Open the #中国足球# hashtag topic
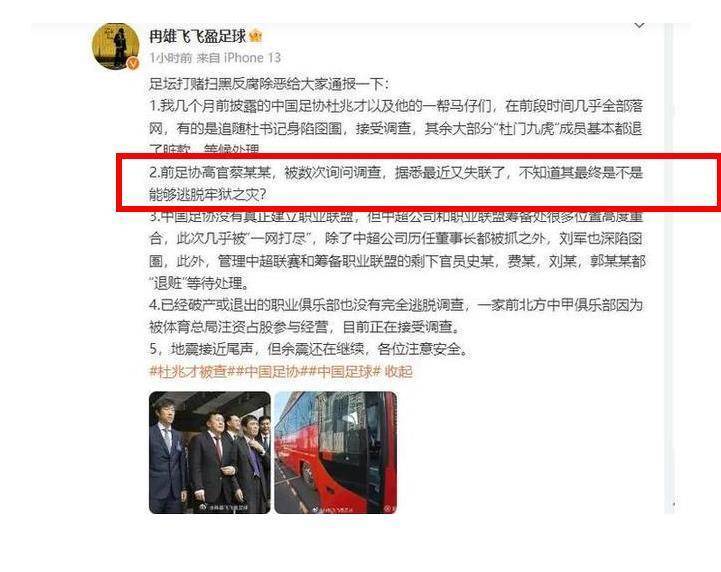721x572 pixels. point(345,371)
